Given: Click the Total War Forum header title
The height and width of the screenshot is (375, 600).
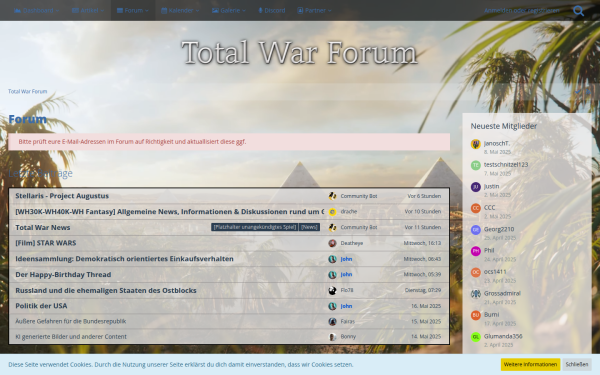Looking at the screenshot, I should [299, 52].
